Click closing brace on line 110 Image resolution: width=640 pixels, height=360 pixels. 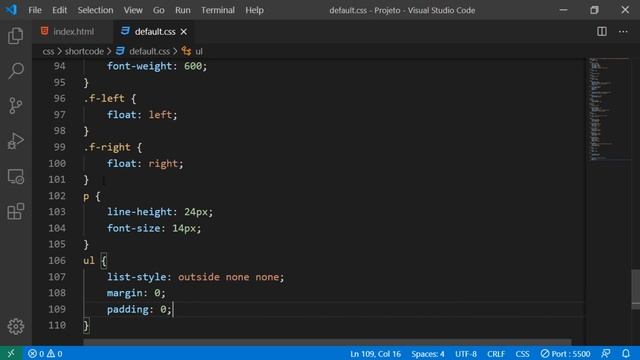86,325
